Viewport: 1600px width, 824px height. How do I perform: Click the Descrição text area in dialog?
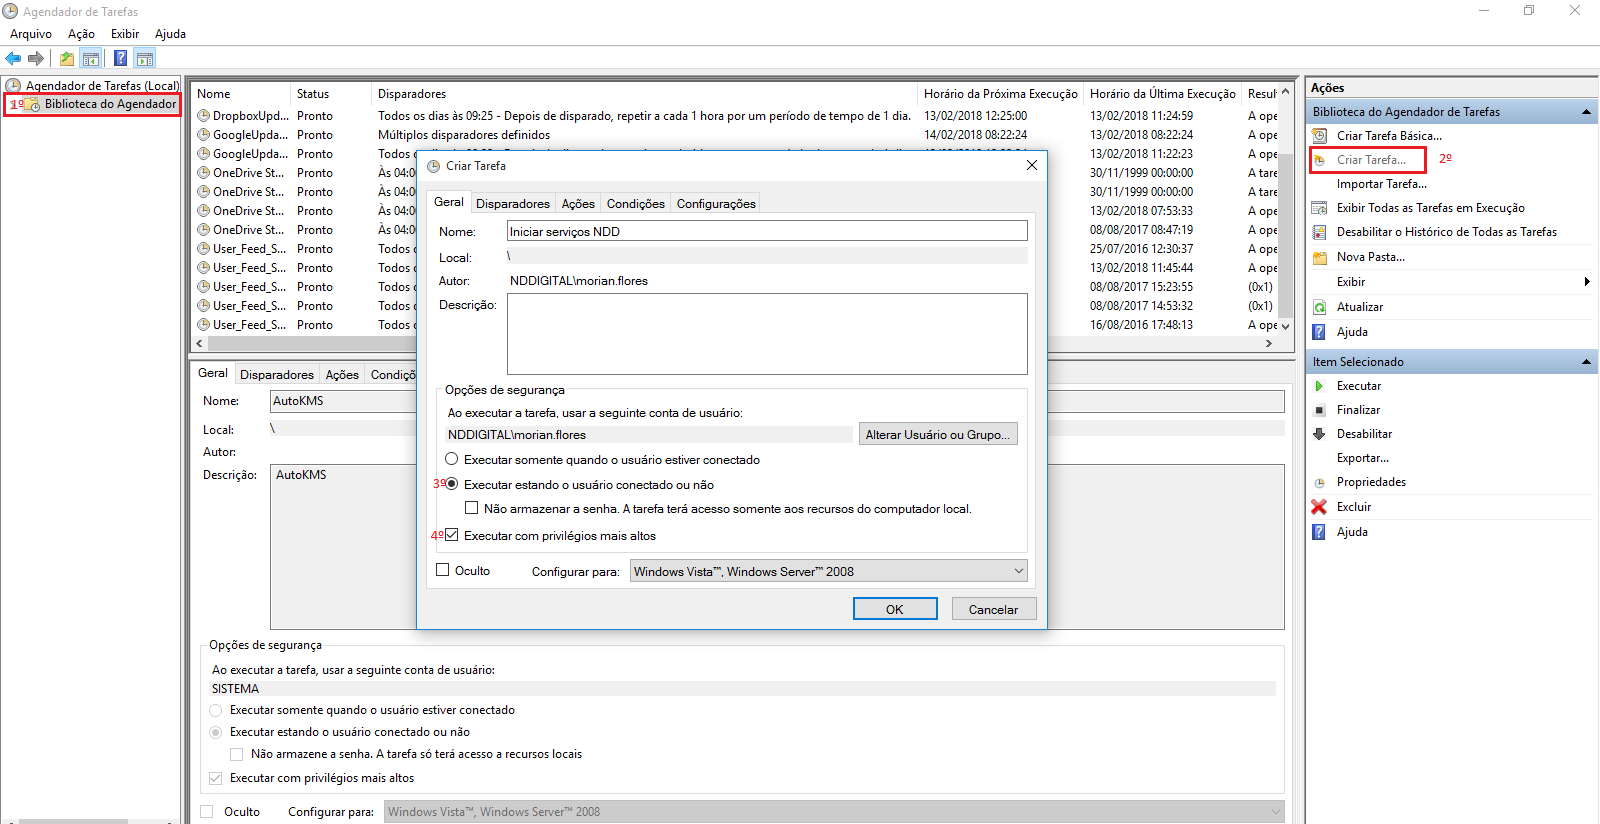click(x=766, y=334)
